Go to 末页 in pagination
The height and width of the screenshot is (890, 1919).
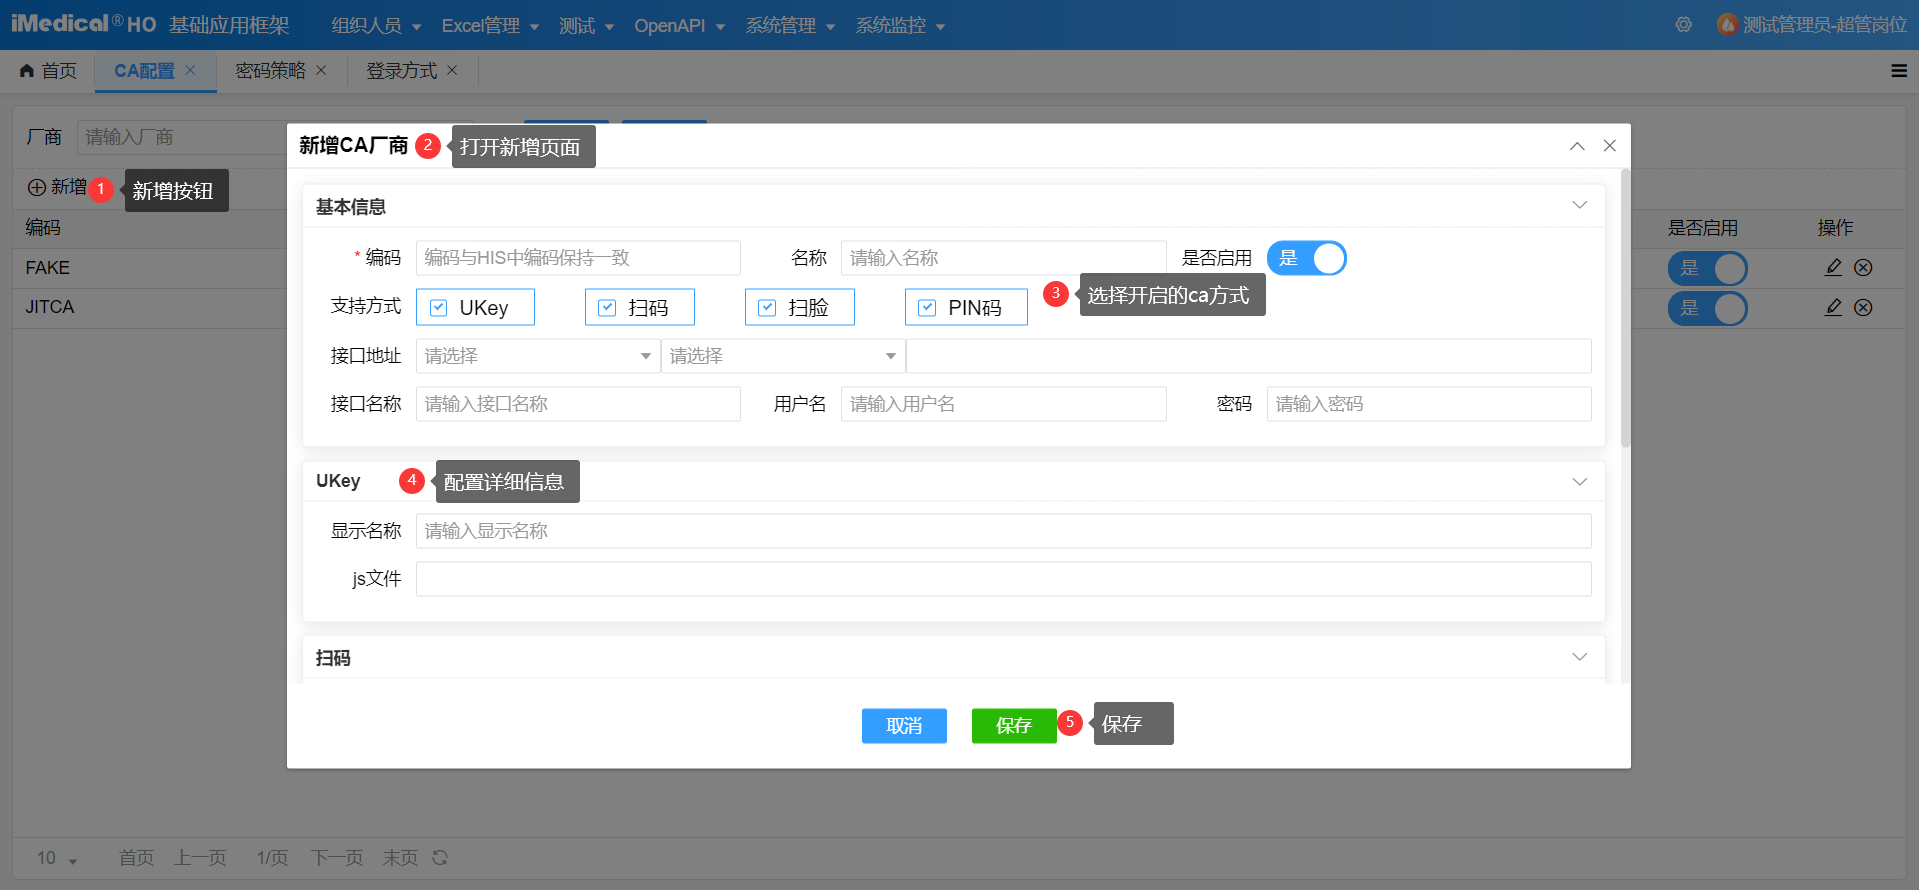pyautogui.click(x=400, y=858)
